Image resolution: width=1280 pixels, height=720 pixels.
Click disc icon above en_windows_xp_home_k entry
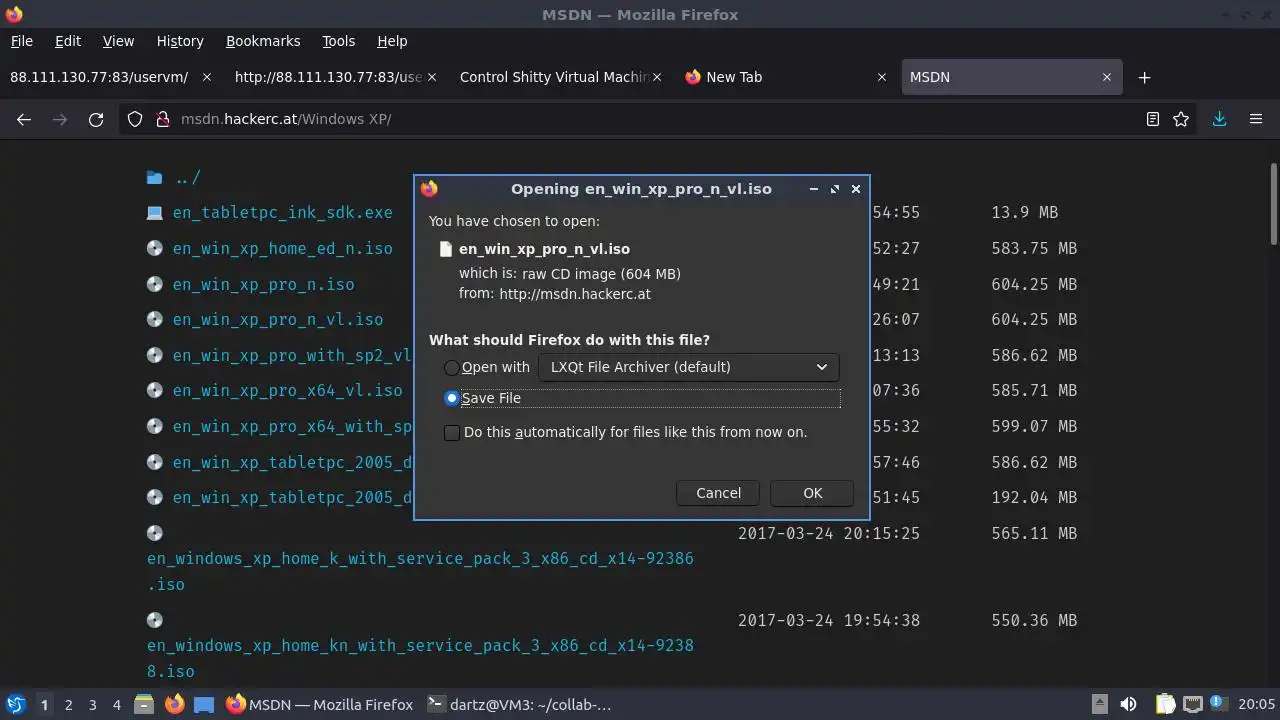154,533
